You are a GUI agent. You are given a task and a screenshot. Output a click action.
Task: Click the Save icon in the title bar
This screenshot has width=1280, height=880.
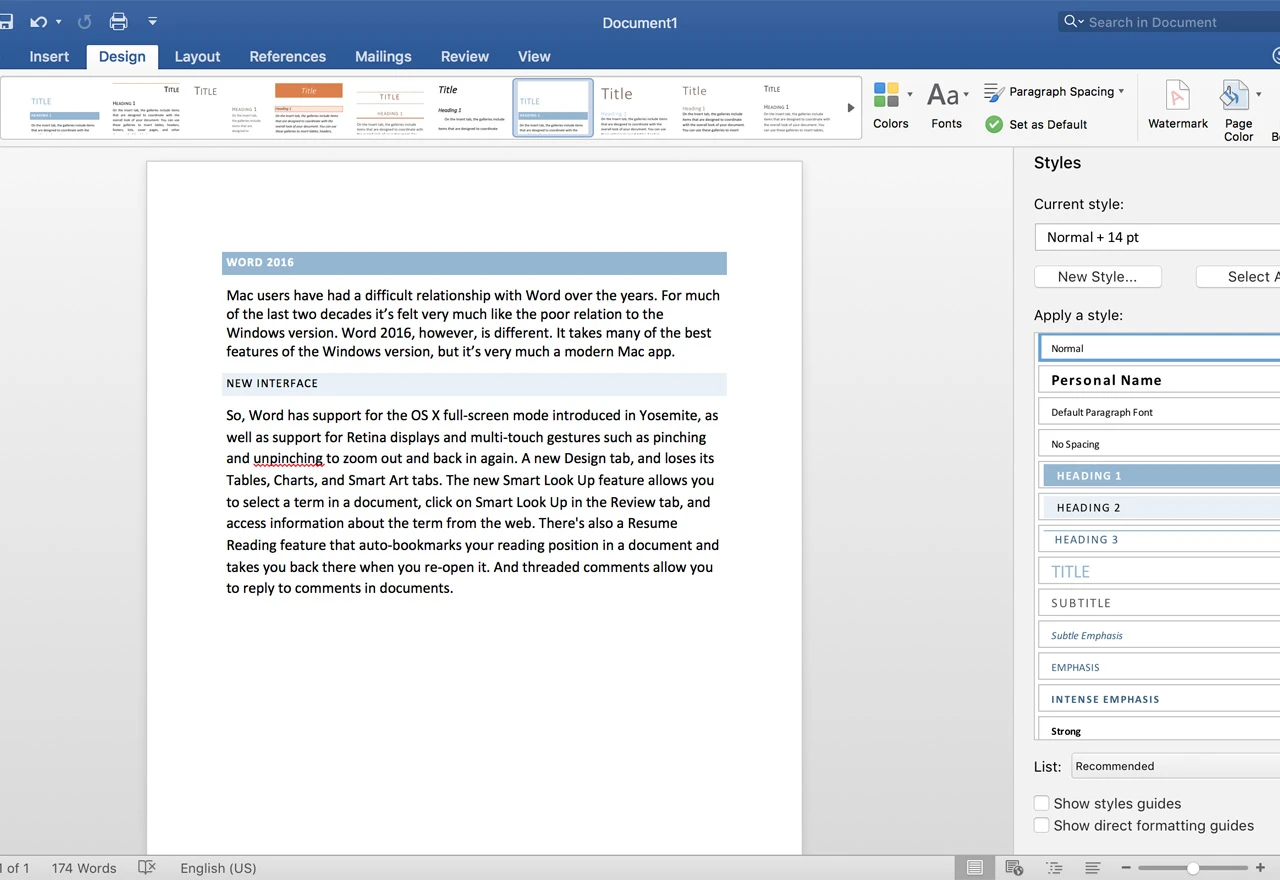point(5,21)
